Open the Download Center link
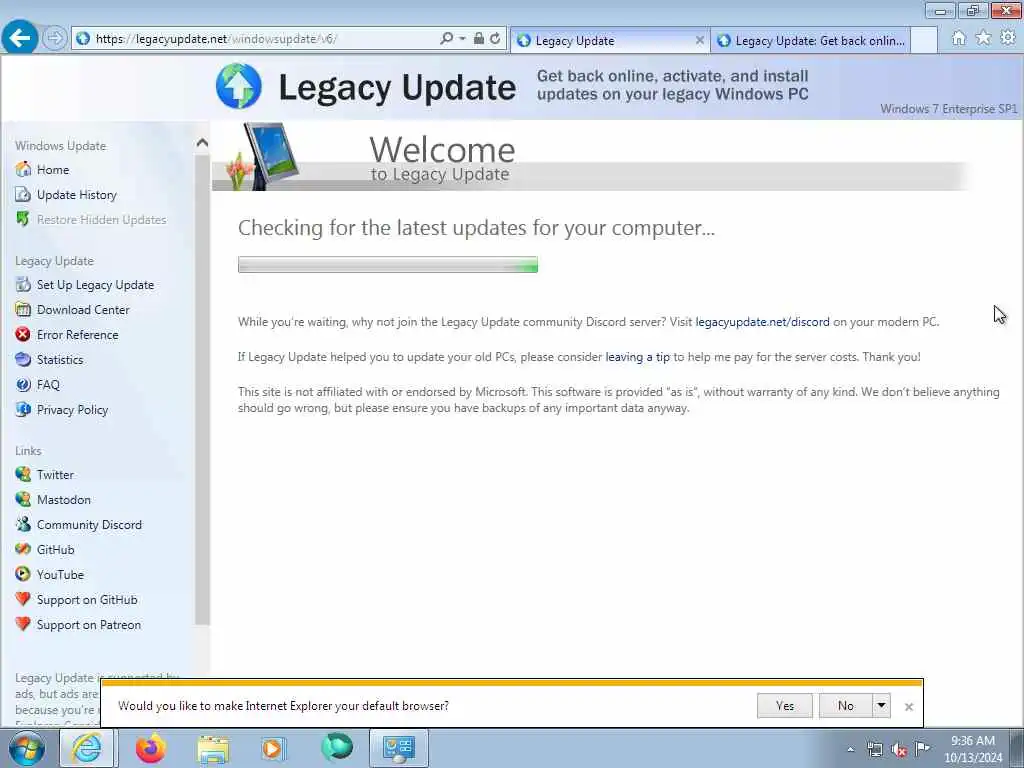Viewport: 1024px width, 768px height. pyautogui.click(x=83, y=310)
